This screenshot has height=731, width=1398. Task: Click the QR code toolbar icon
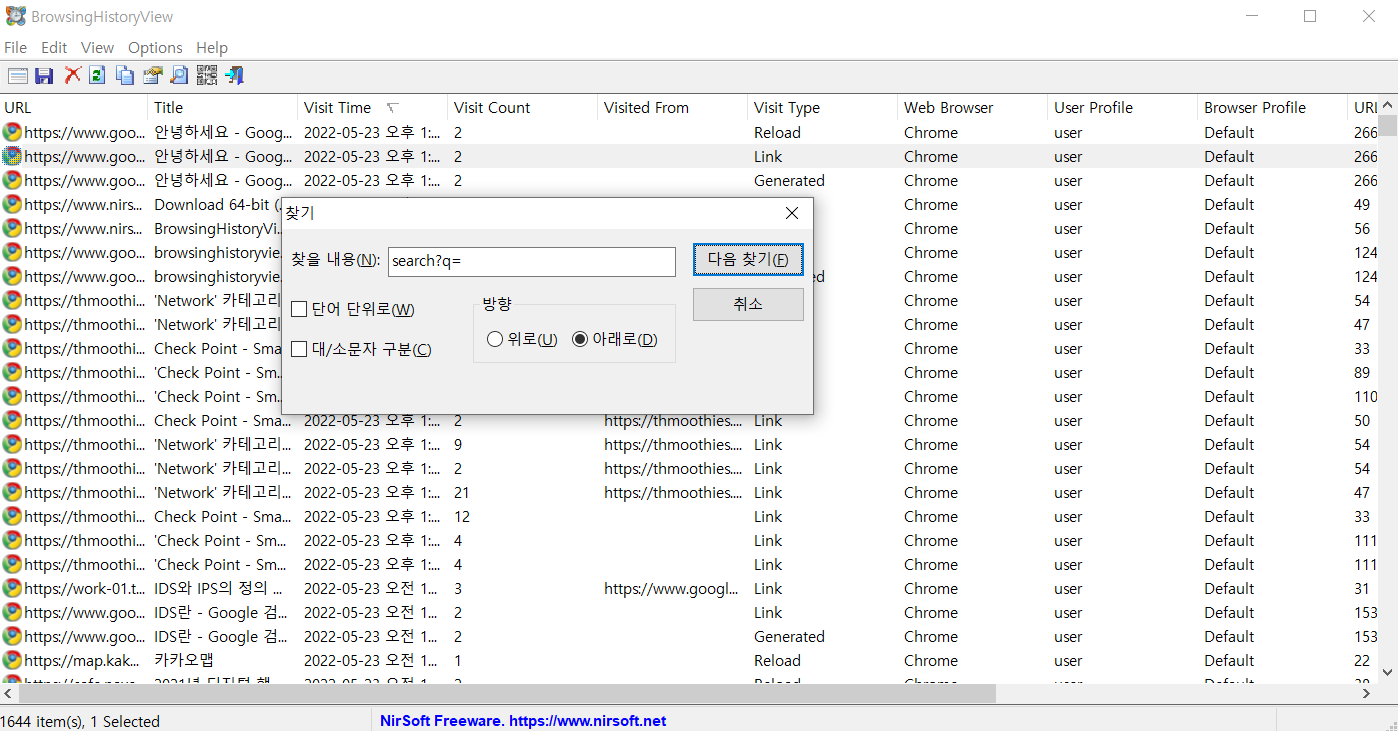(207, 75)
